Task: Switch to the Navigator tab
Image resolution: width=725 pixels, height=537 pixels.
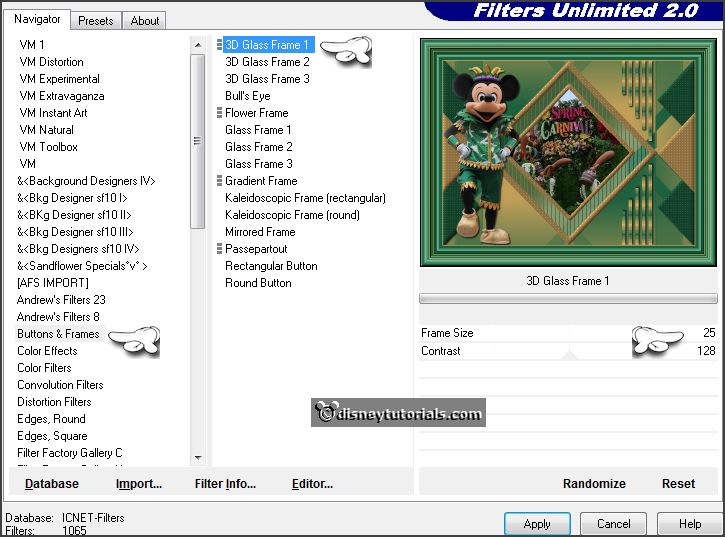Action: [37, 19]
